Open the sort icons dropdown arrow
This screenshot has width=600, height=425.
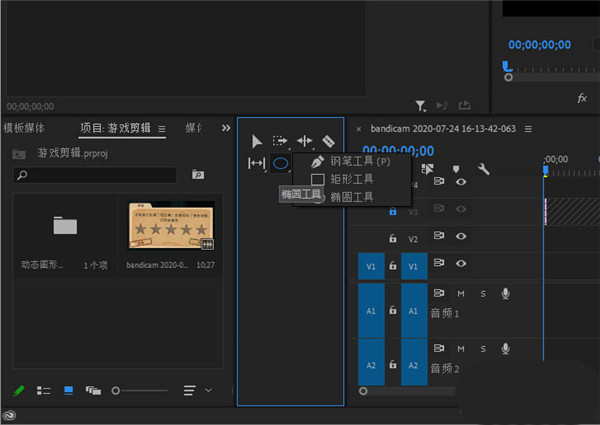(208, 390)
